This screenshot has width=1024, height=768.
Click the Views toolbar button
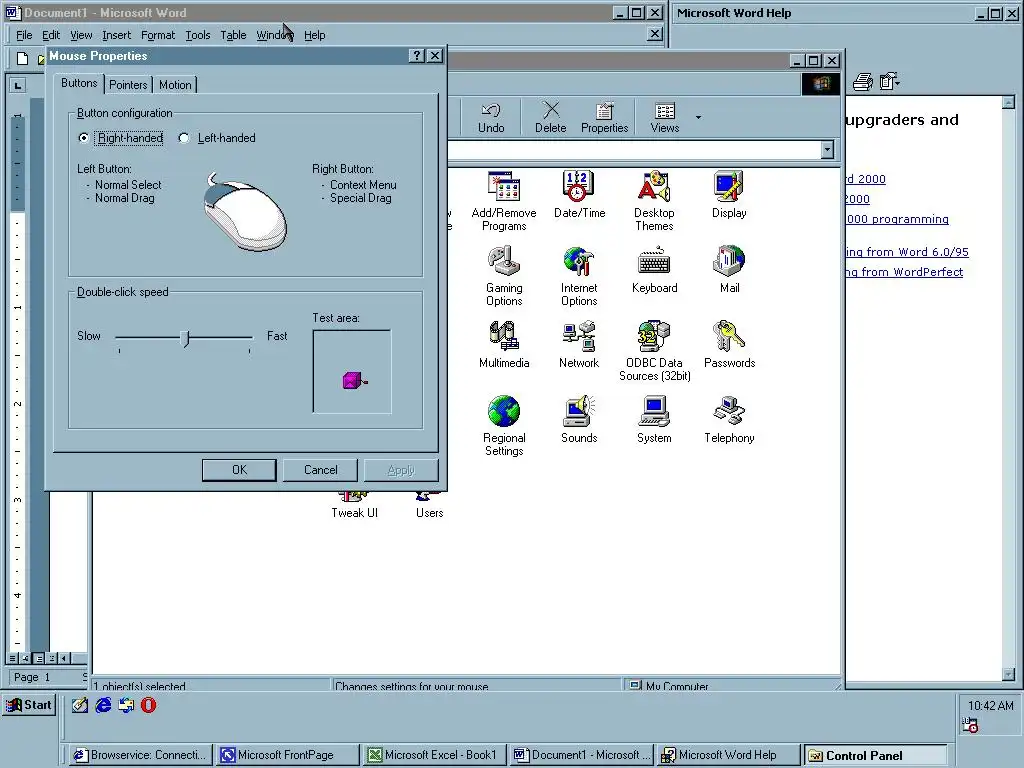[664, 118]
